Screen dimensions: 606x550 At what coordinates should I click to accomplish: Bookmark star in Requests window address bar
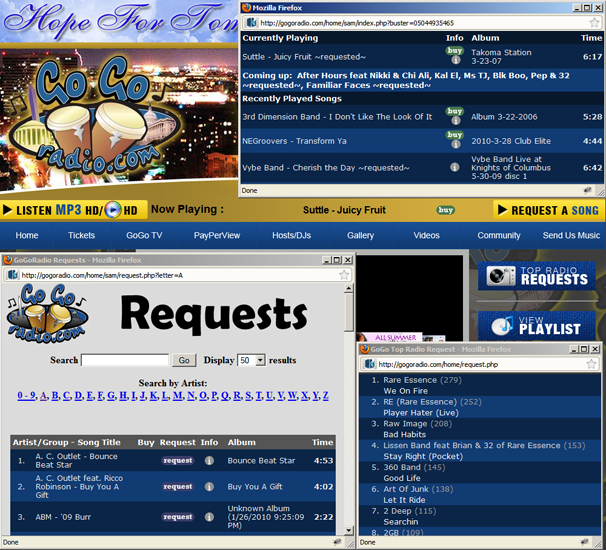click(343, 275)
